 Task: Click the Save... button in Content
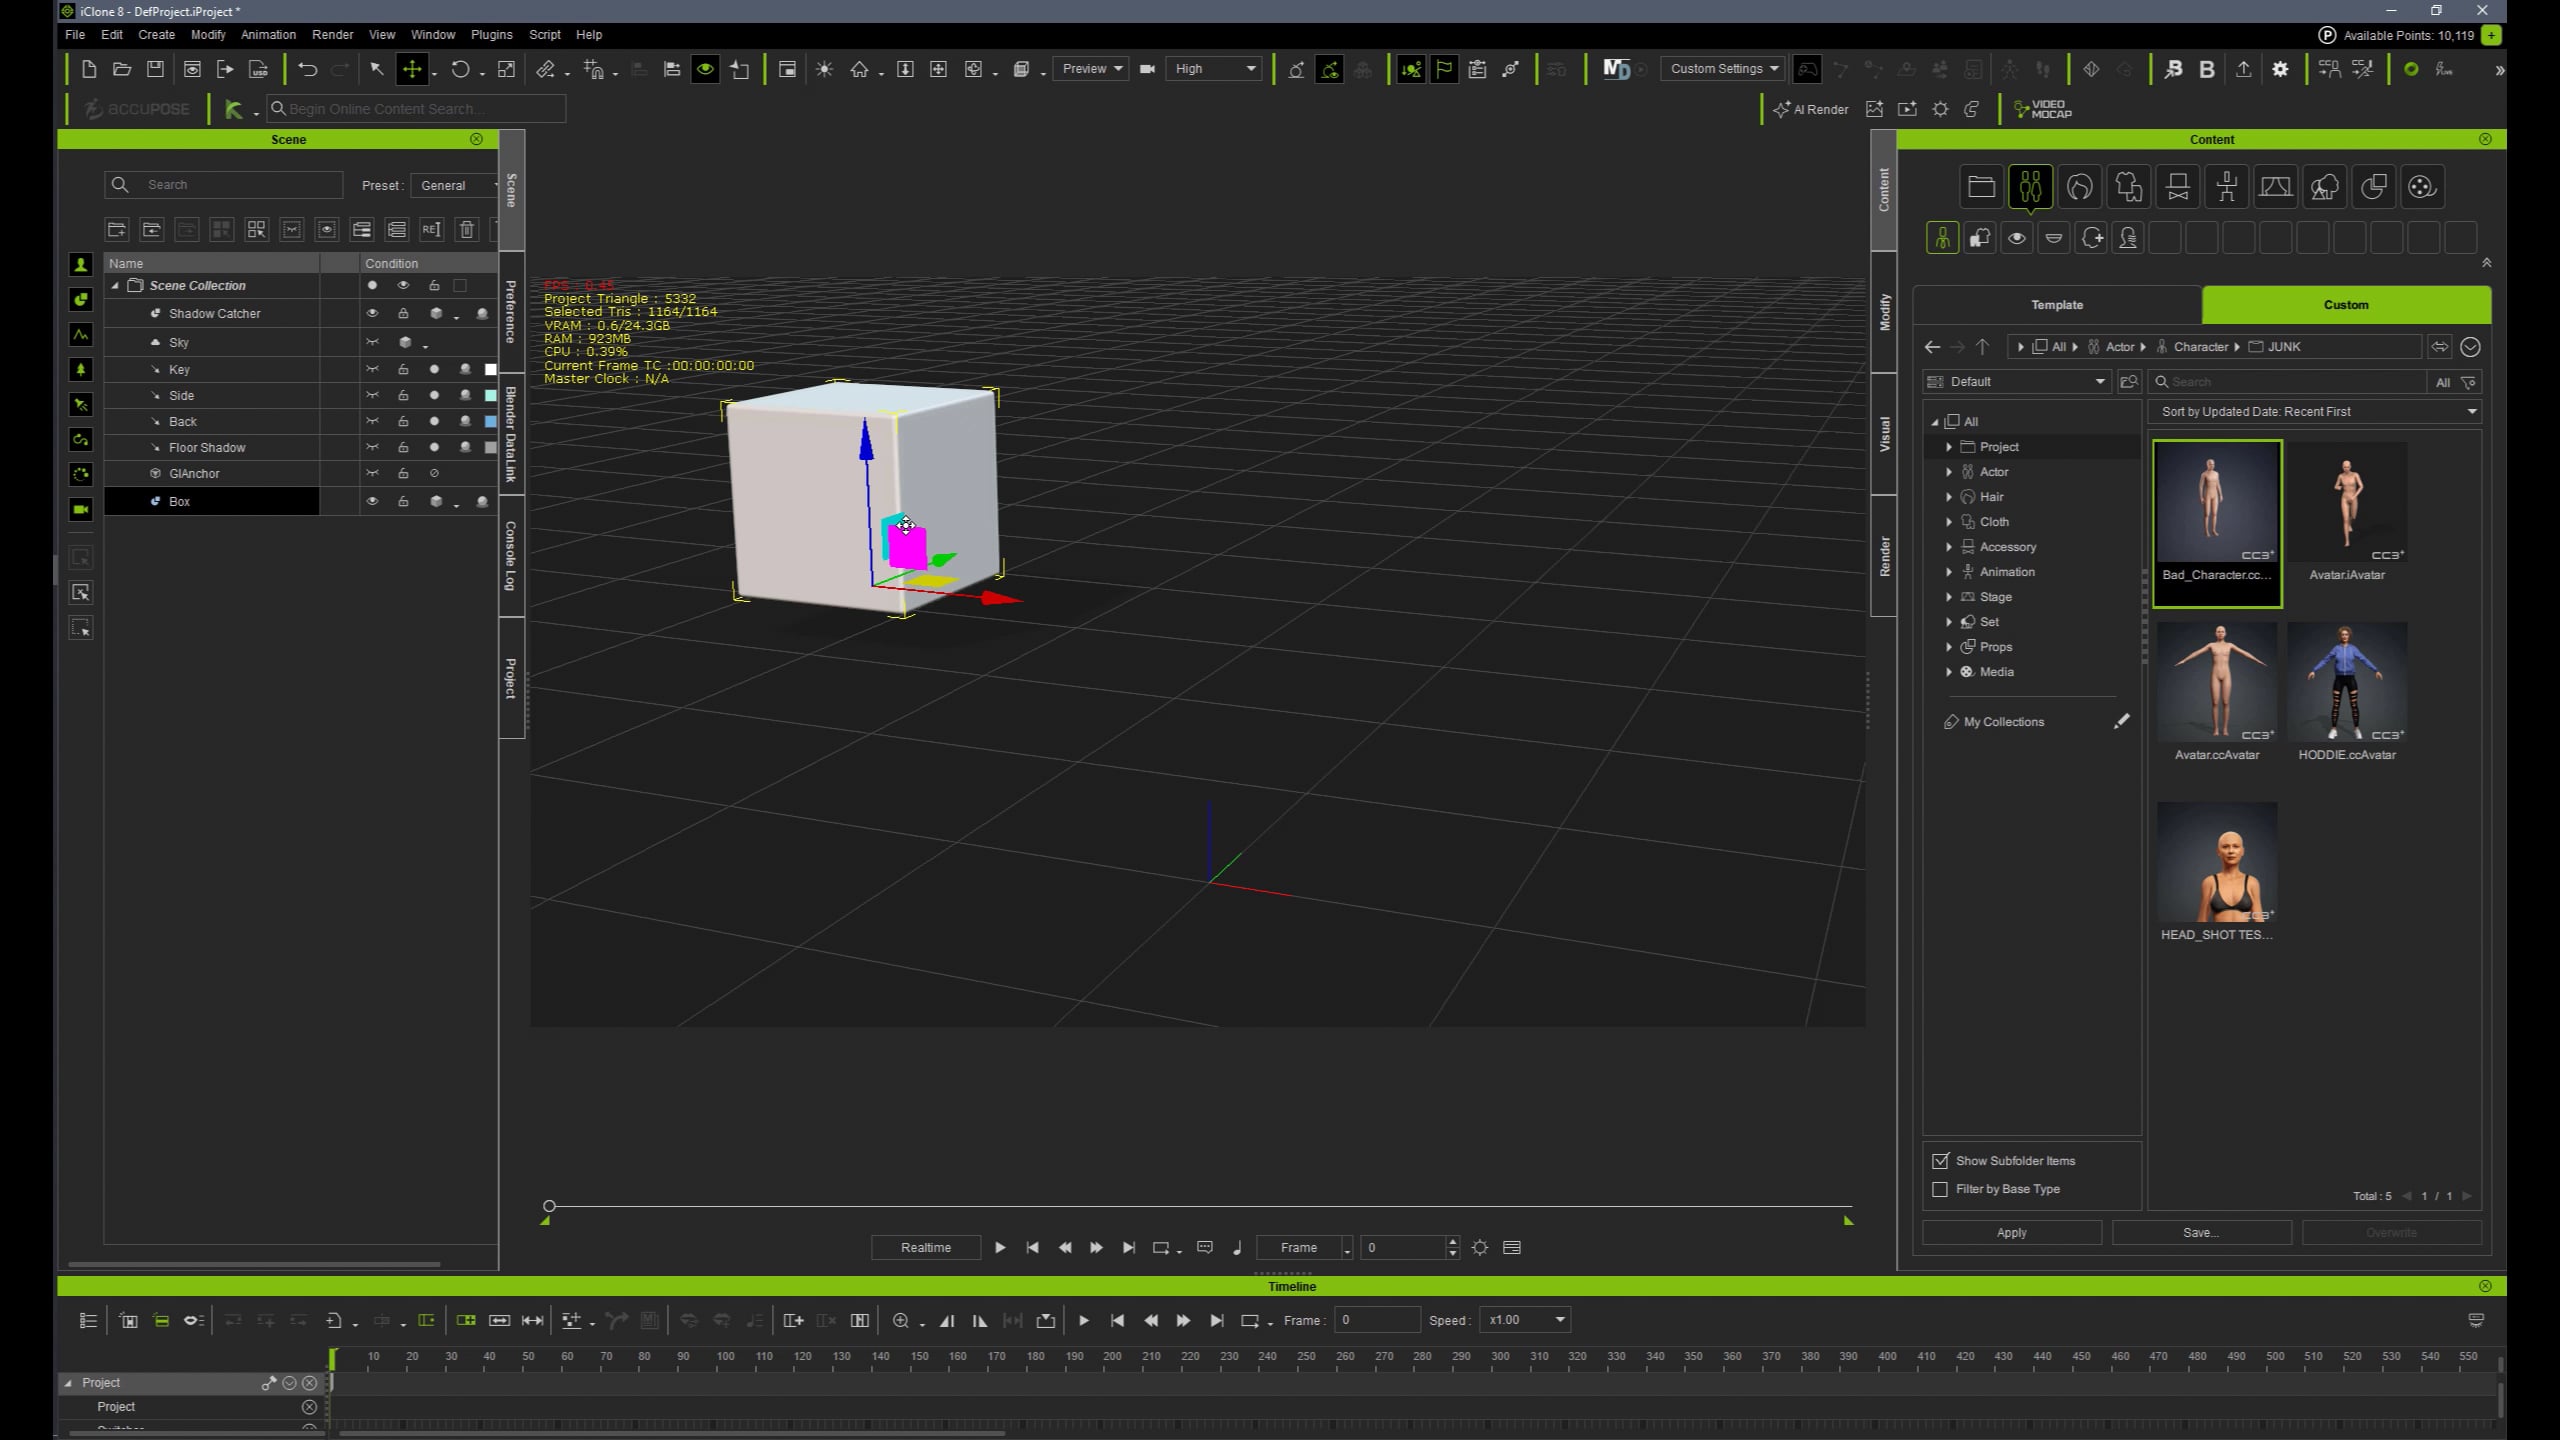2200,1232
